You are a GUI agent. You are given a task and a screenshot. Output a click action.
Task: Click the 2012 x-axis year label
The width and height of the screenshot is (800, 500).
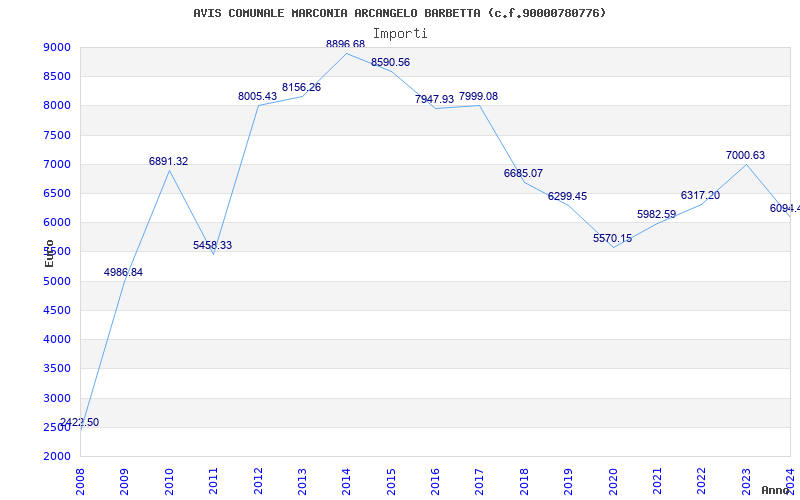[x=258, y=482]
